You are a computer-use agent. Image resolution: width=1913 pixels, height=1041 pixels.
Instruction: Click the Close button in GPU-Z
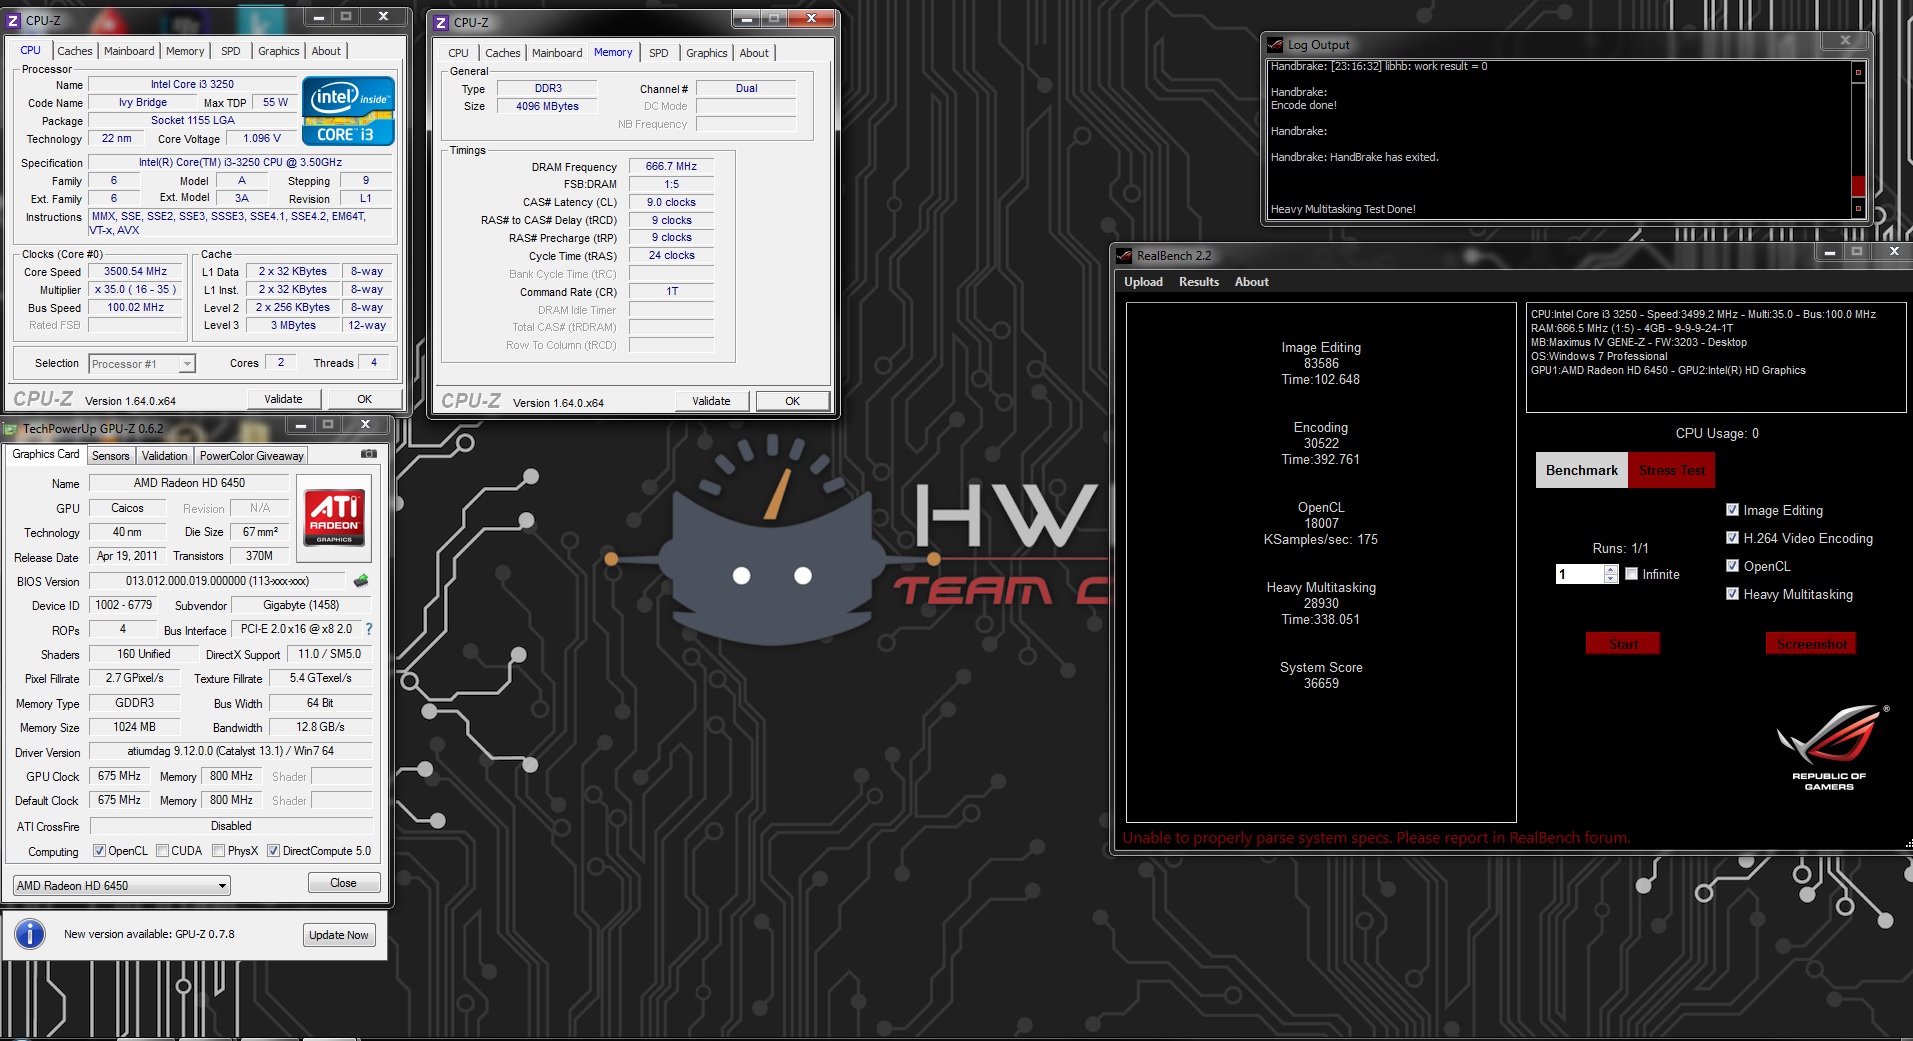tap(343, 883)
